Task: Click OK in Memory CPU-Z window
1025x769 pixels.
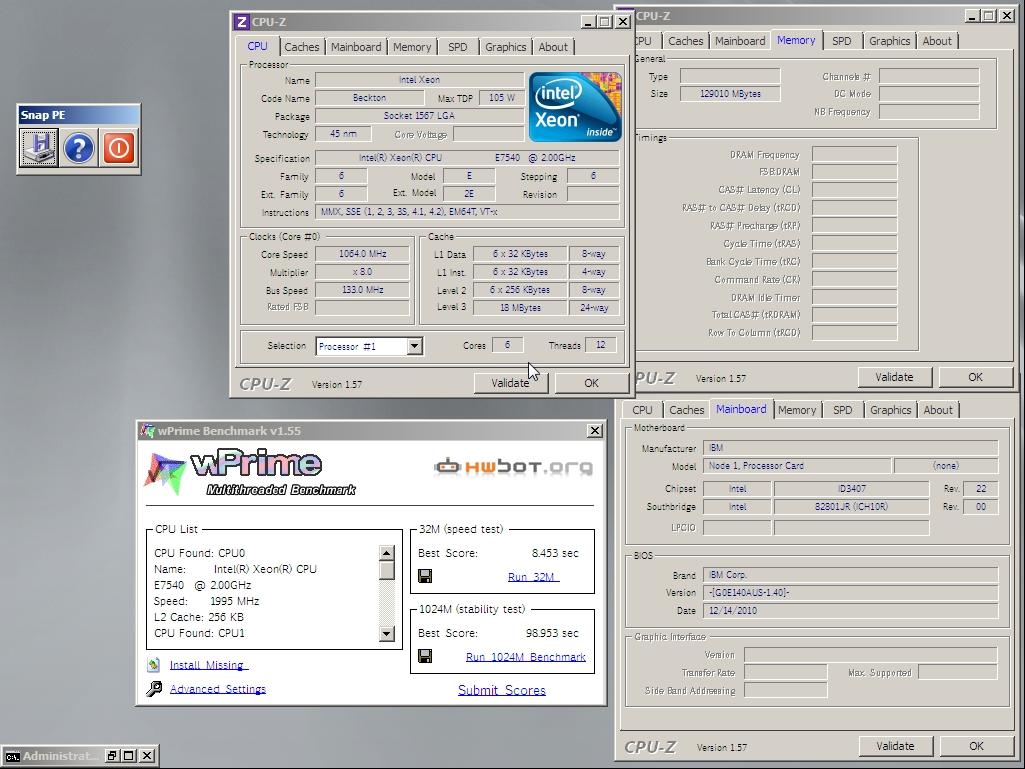Action: pos(975,377)
